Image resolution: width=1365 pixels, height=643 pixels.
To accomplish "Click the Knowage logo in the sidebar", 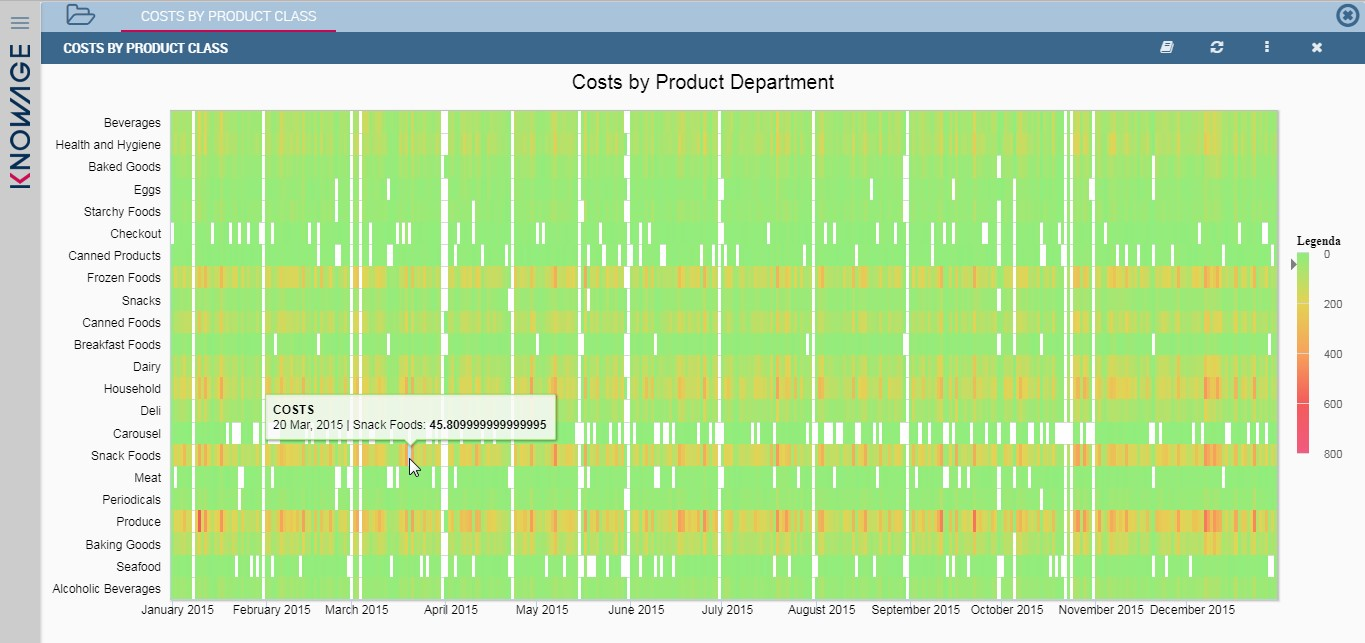I will click(x=20, y=115).
